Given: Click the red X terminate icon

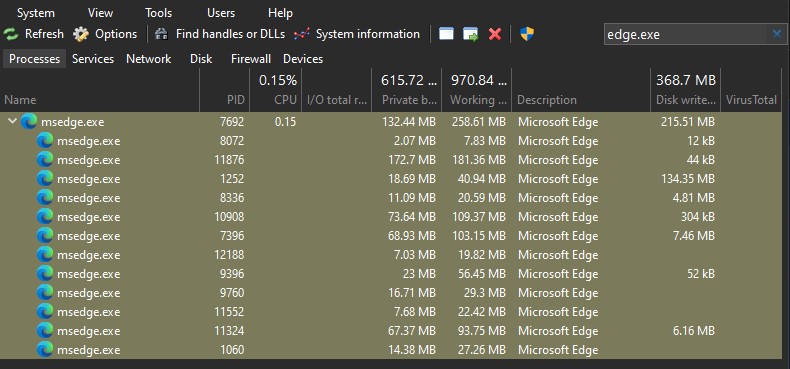Looking at the screenshot, I should point(495,34).
